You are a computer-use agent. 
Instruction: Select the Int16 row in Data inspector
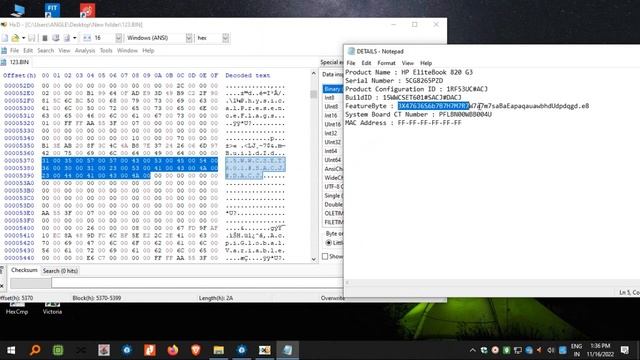point(333,116)
